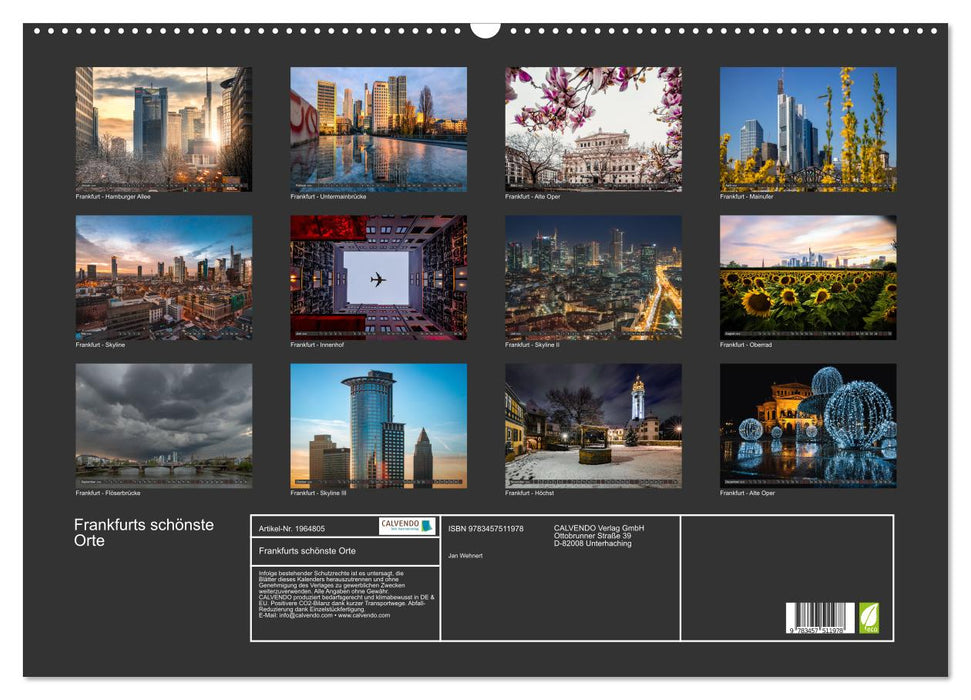Screen dimensions: 971x700
Task: Click the small CALVENDO bookmark symbol in logo
Action: click(425, 526)
